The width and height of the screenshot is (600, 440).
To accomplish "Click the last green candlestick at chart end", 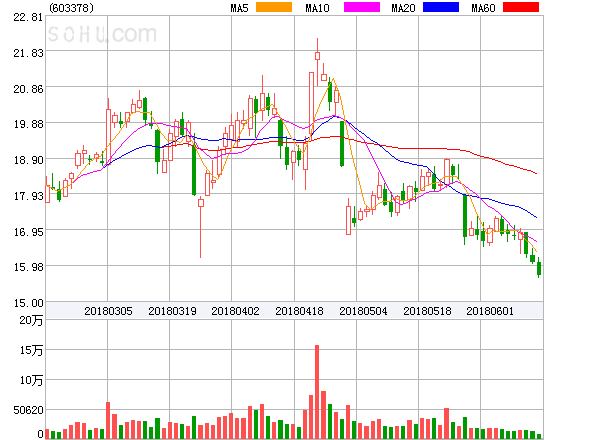I will pos(539,268).
